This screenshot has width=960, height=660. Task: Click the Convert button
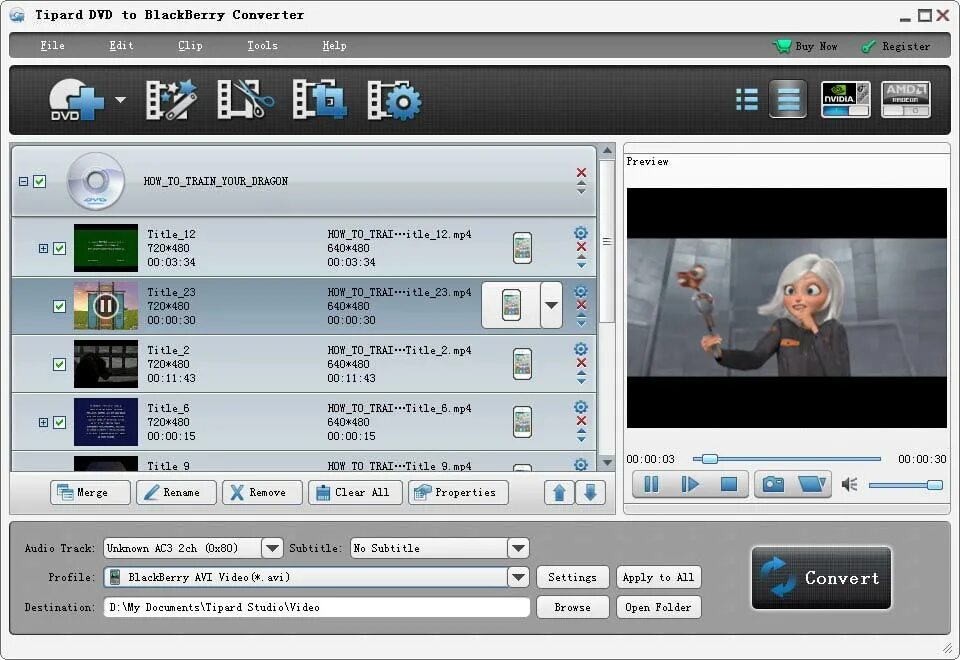[821, 578]
